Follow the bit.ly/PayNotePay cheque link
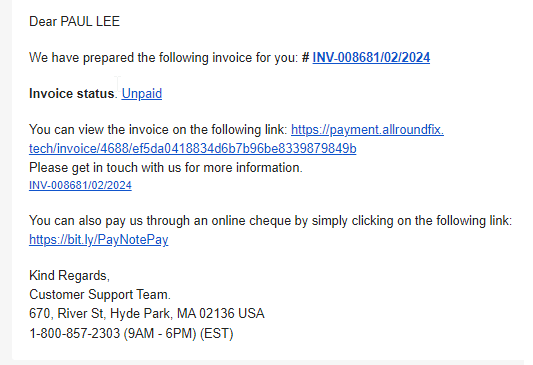Screen dimensions: 533x365 pos(99,240)
